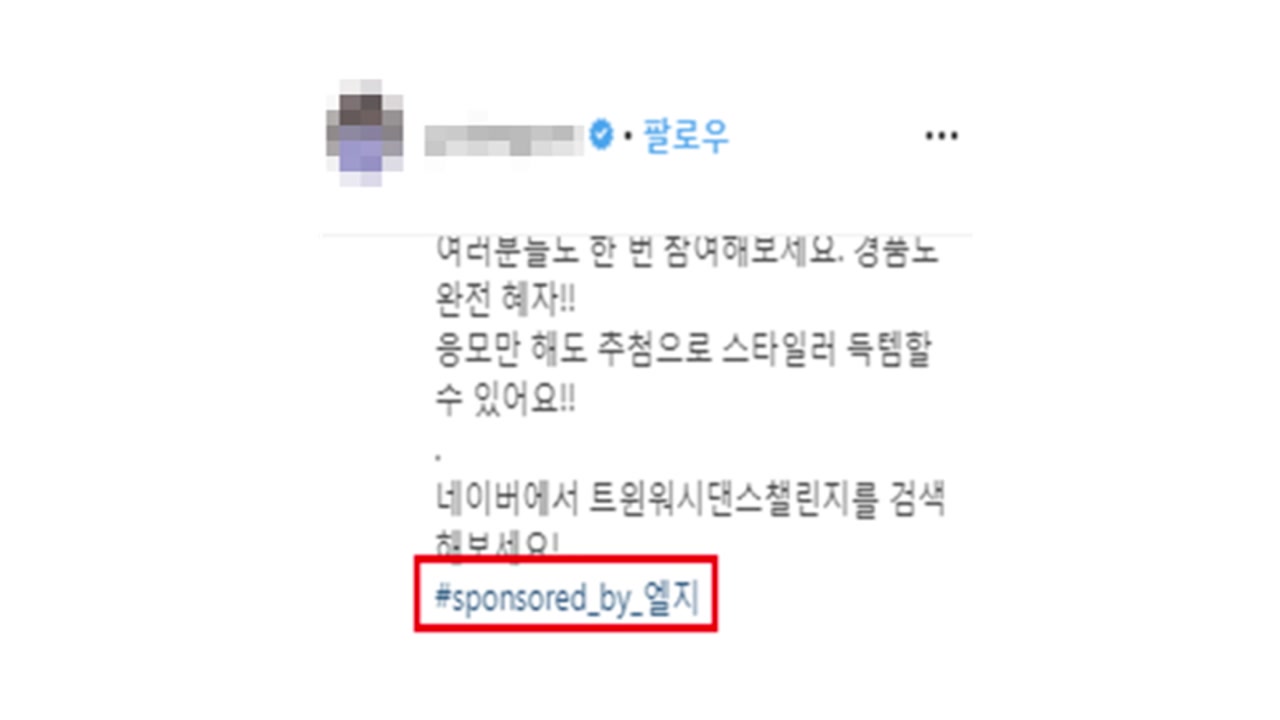The width and height of the screenshot is (1280, 720).
Task: Click the dot separator before 팔로우
Action: [x=628, y=137]
